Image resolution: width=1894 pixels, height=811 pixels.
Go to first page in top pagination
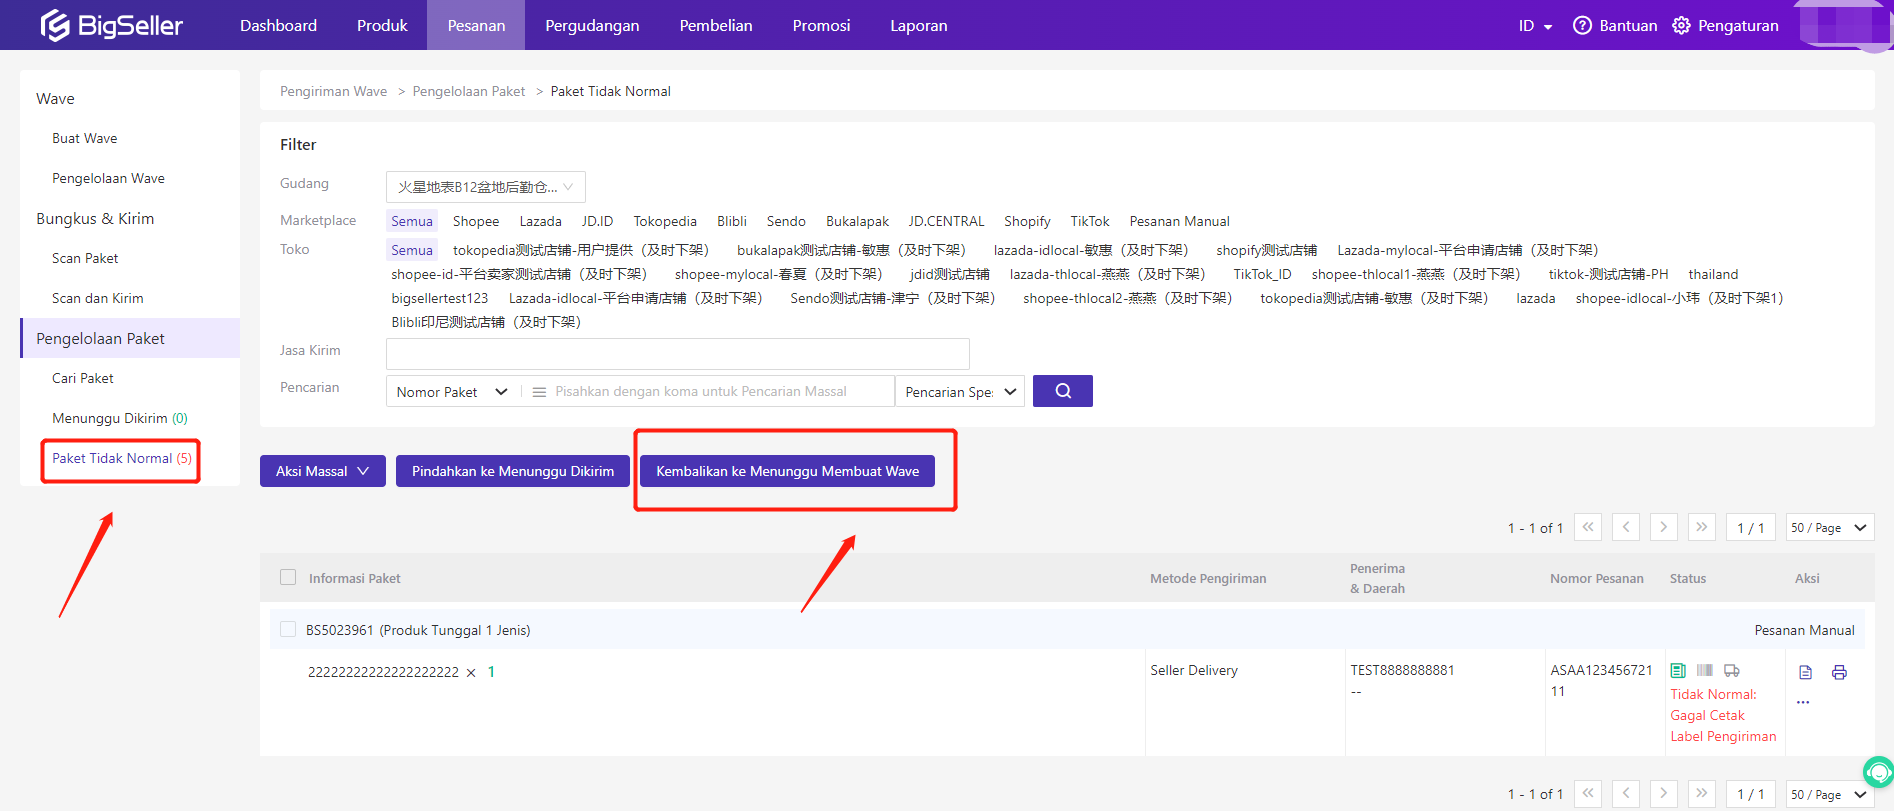(x=1588, y=527)
